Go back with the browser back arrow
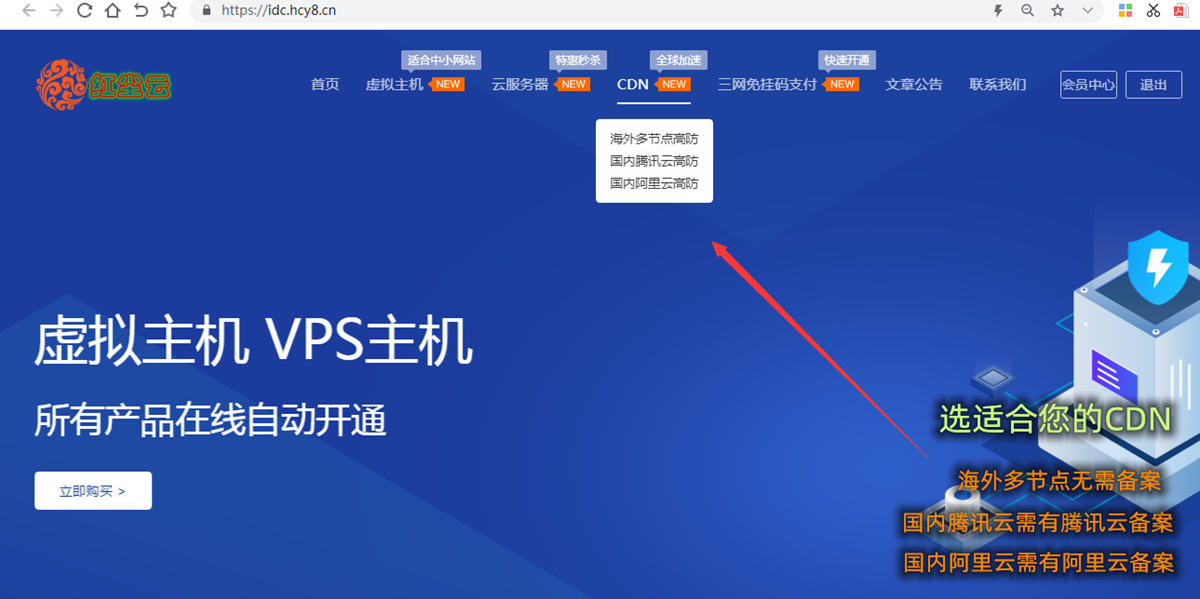The height and width of the screenshot is (599, 1200). click(x=29, y=10)
